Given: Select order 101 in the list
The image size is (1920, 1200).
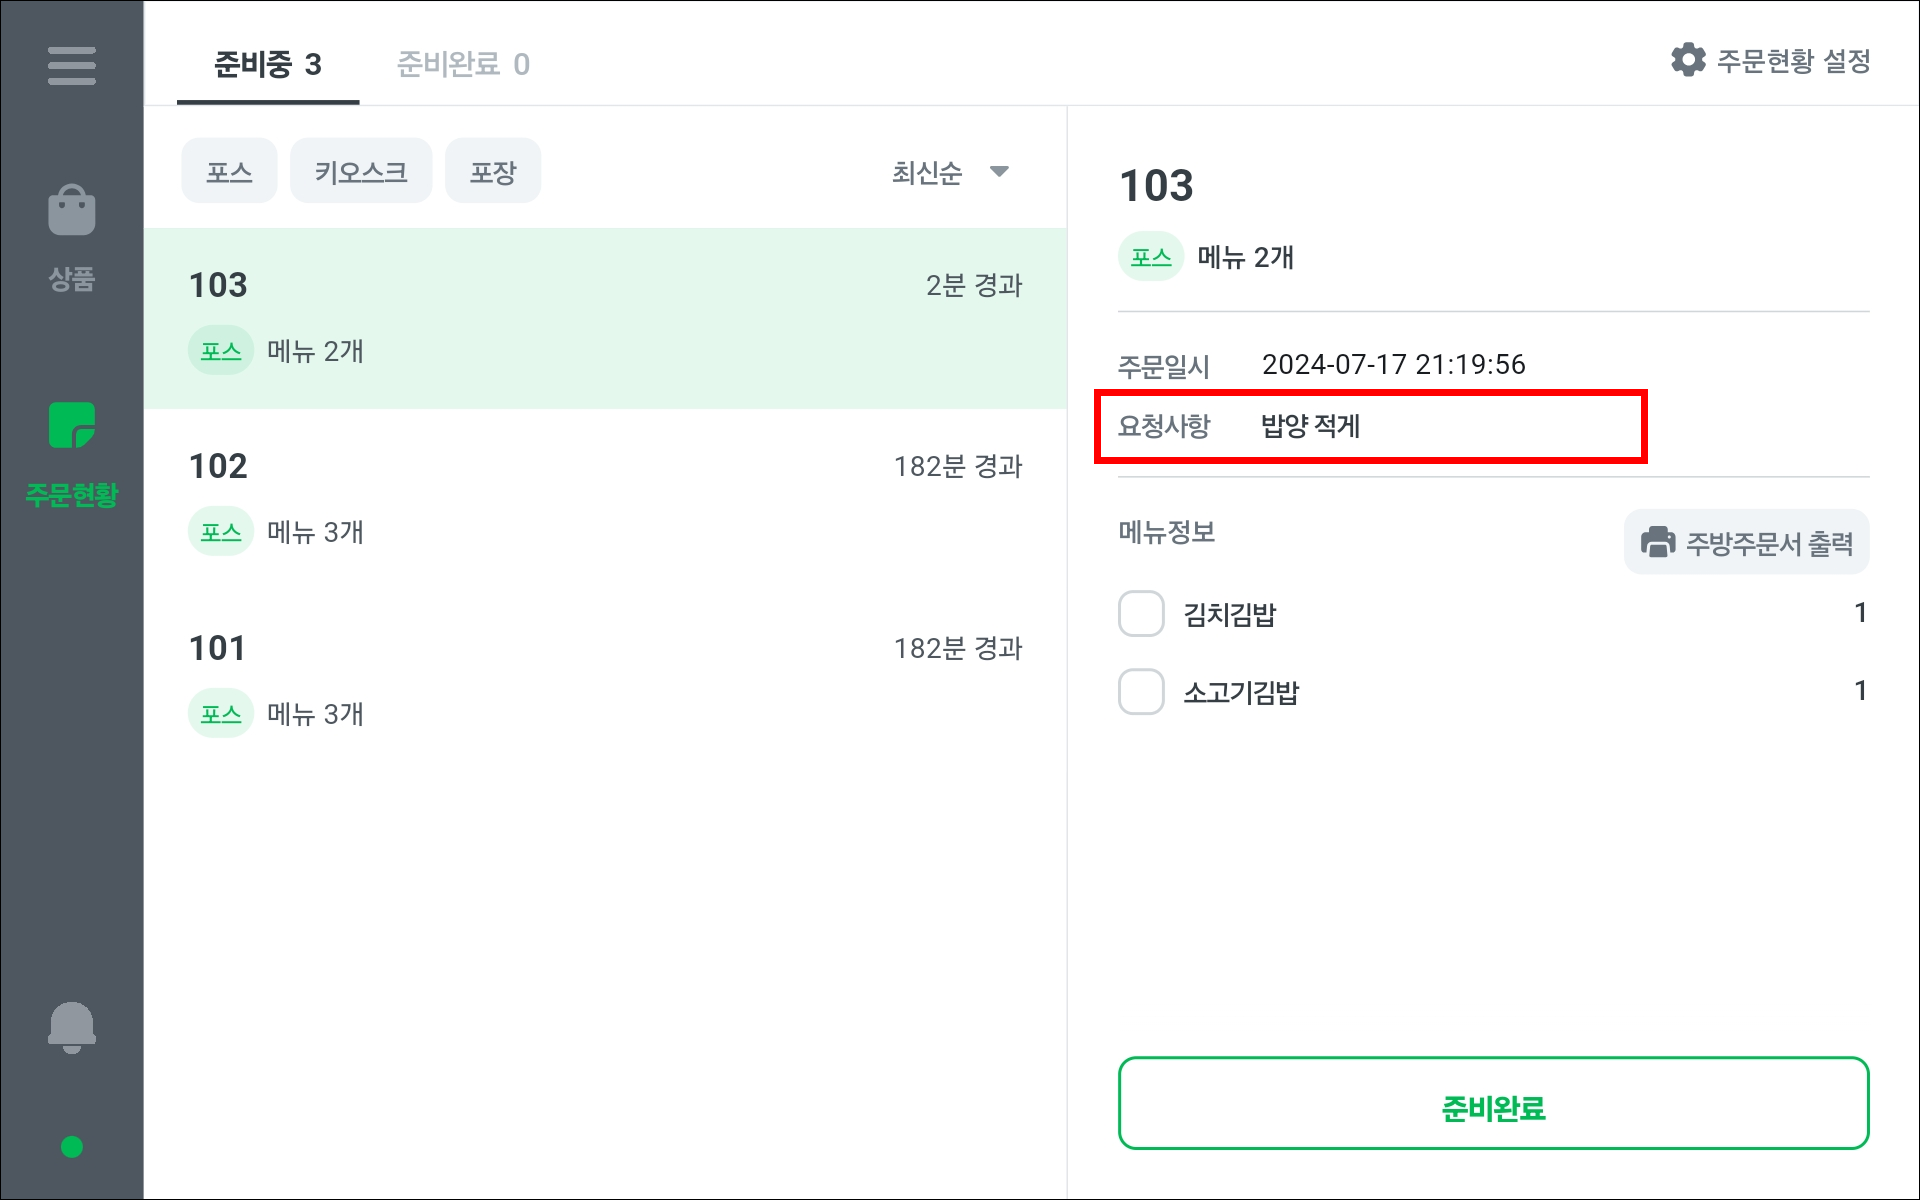Looking at the screenshot, I should 605,681.
